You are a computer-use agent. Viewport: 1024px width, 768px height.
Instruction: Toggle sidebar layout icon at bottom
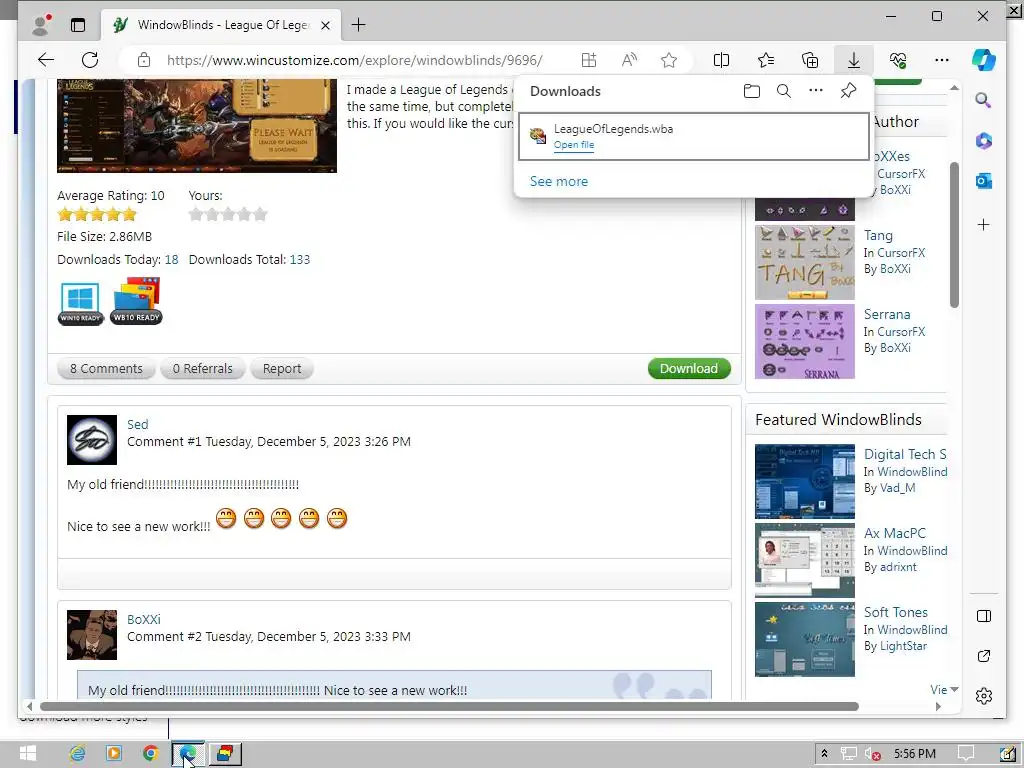(984, 616)
